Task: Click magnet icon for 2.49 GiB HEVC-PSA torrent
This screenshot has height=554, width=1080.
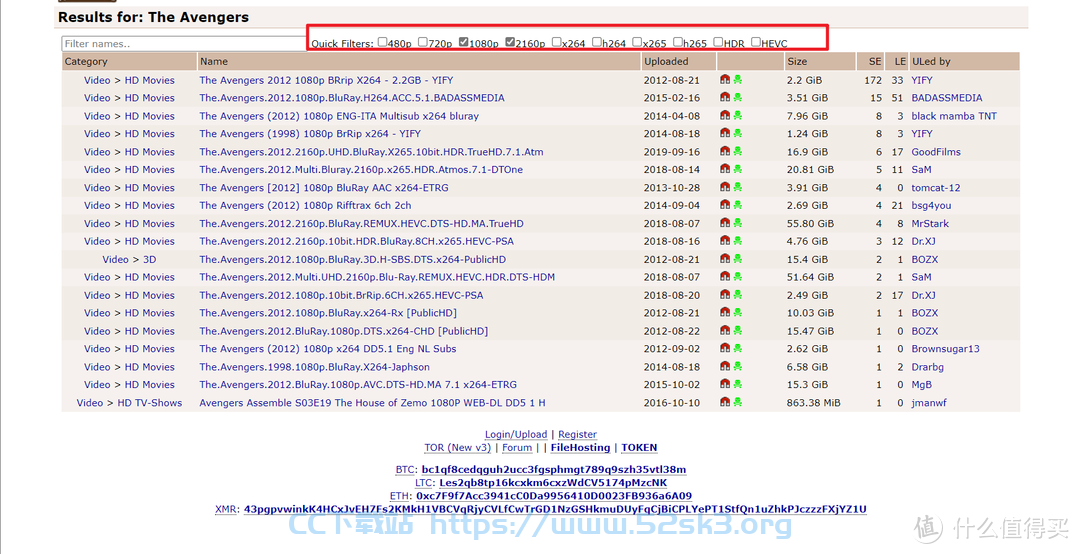Action: pyautogui.click(x=725, y=294)
